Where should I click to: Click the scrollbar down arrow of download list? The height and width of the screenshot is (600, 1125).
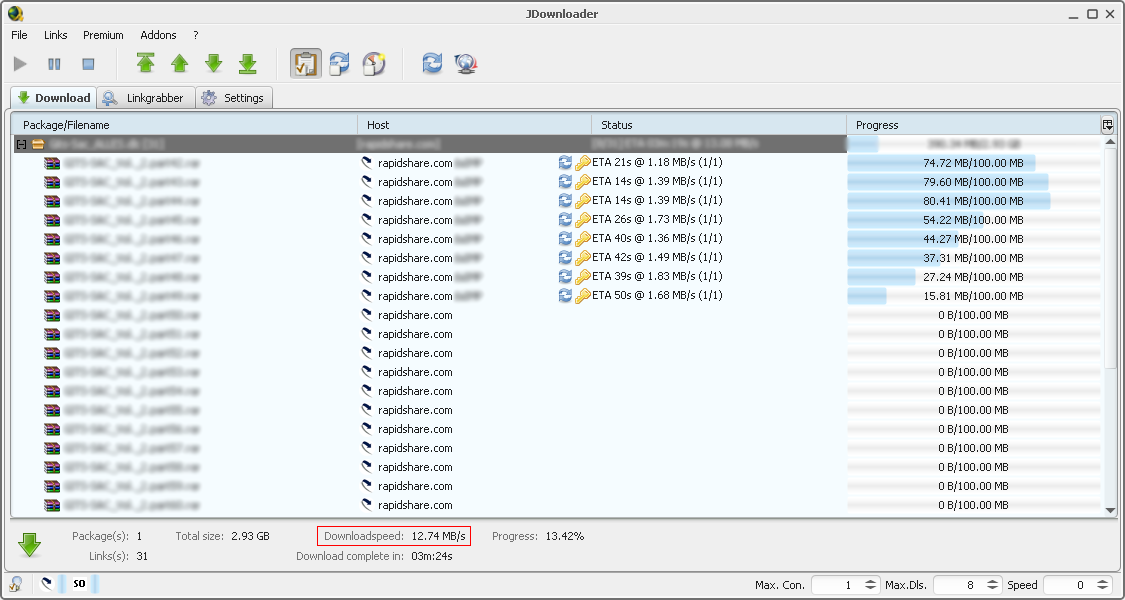[1110, 510]
